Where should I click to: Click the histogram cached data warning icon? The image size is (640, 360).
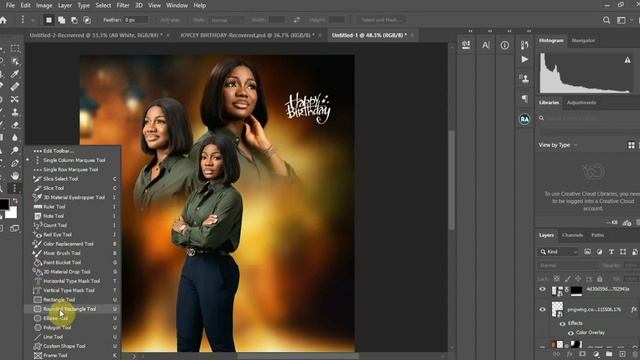627,60
